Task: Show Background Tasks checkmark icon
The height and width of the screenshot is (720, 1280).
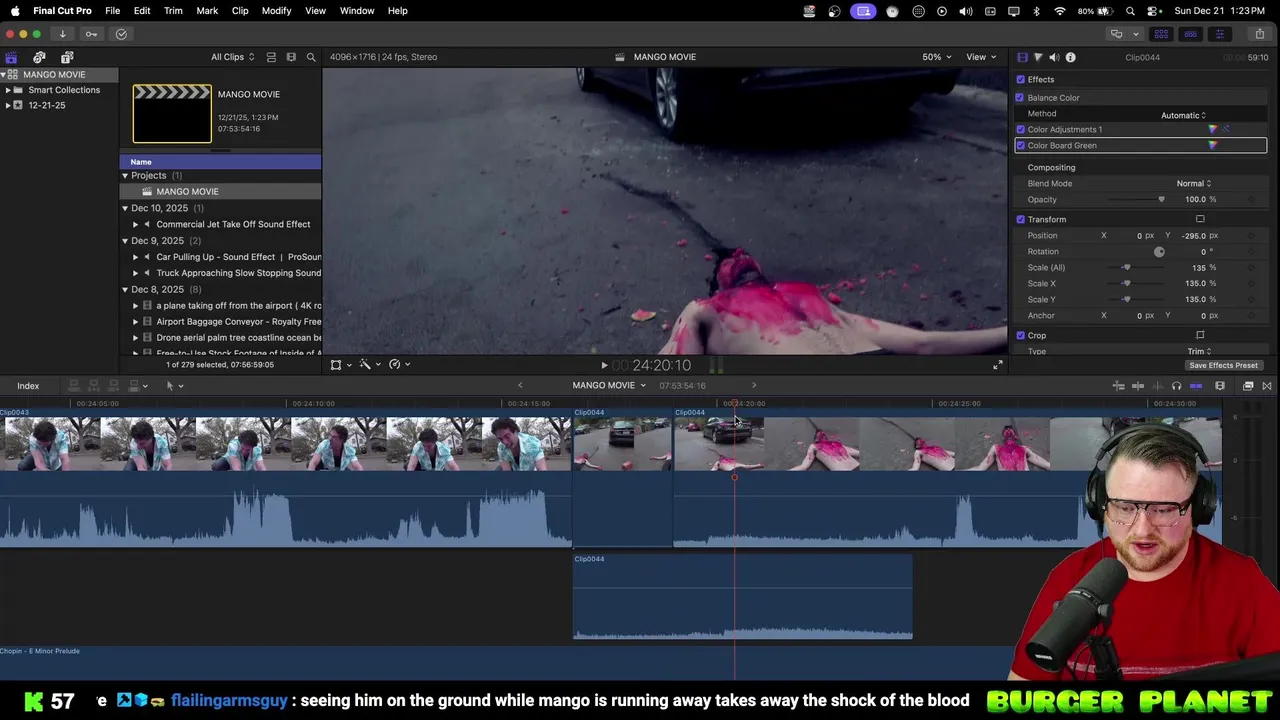Action: [121, 34]
